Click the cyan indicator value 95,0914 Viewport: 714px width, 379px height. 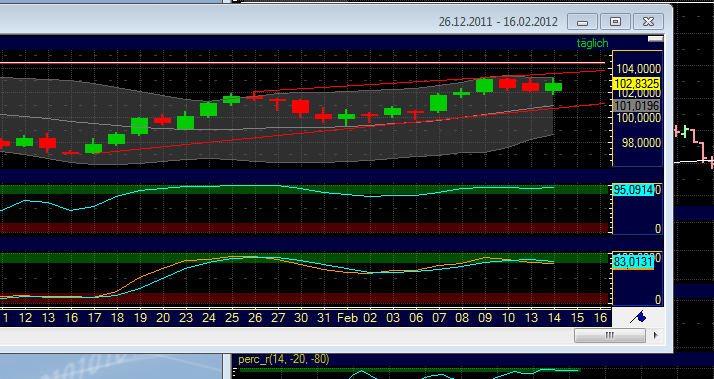pyautogui.click(x=633, y=190)
